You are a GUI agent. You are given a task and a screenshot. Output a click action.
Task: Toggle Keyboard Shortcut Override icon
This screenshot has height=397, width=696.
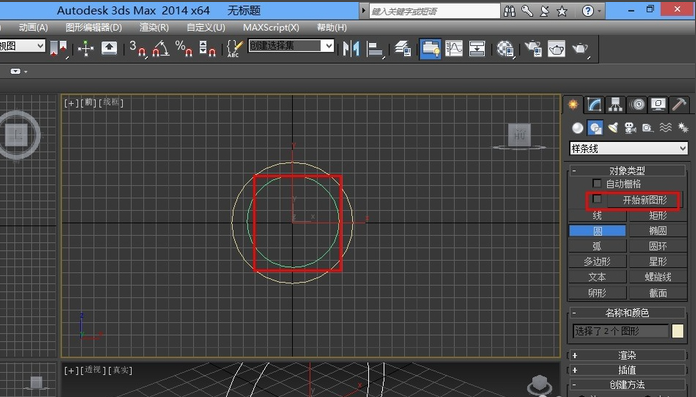click(x=109, y=48)
